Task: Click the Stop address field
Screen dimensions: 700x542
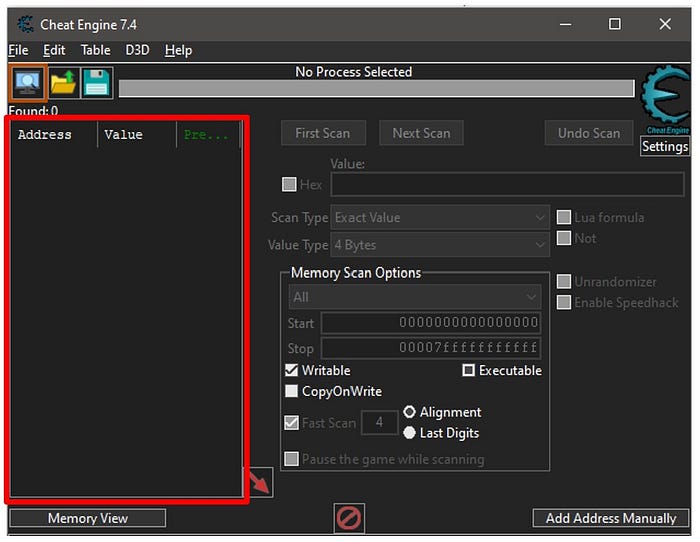Action: (x=431, y=348)
